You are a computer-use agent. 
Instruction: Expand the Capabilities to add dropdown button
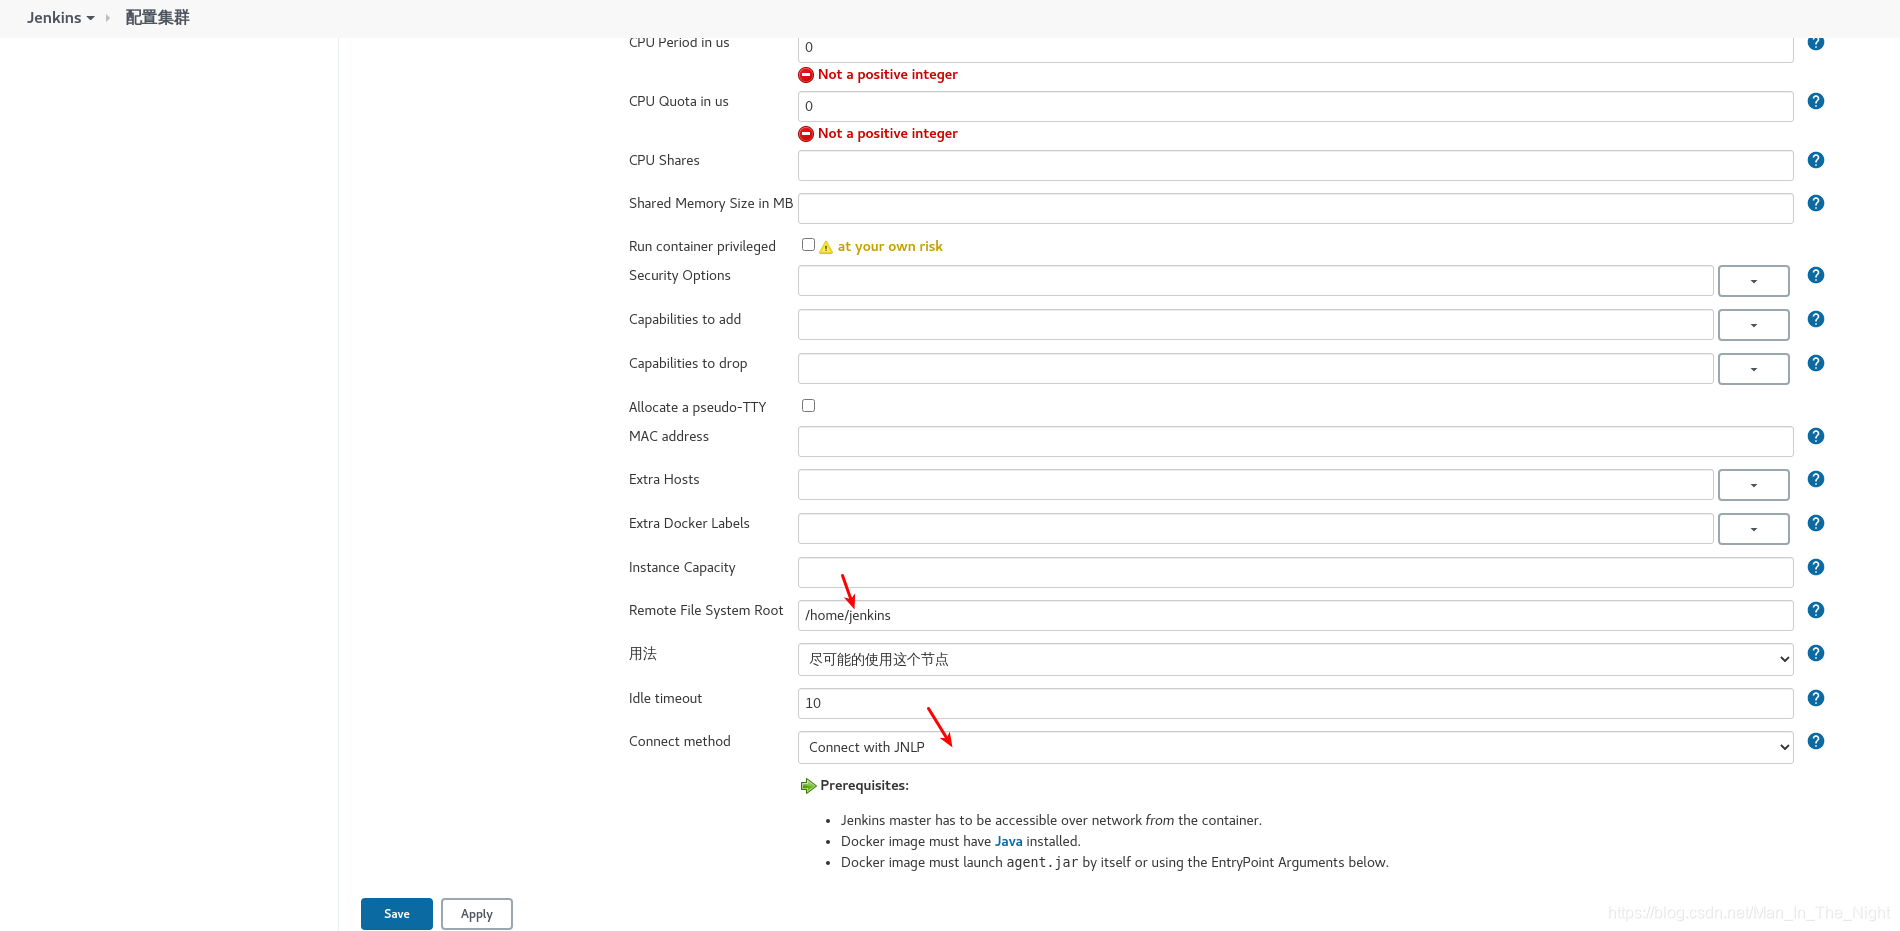pyautogui.click(x=1754, y=325)
